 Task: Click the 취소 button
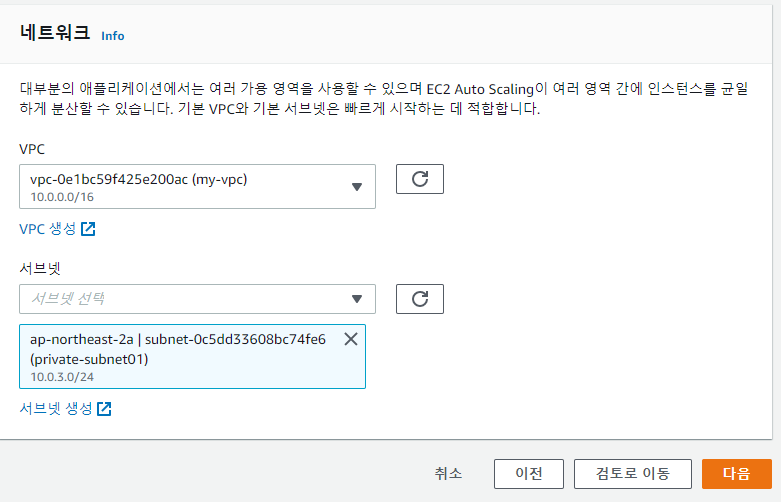(x=448, y=474)
